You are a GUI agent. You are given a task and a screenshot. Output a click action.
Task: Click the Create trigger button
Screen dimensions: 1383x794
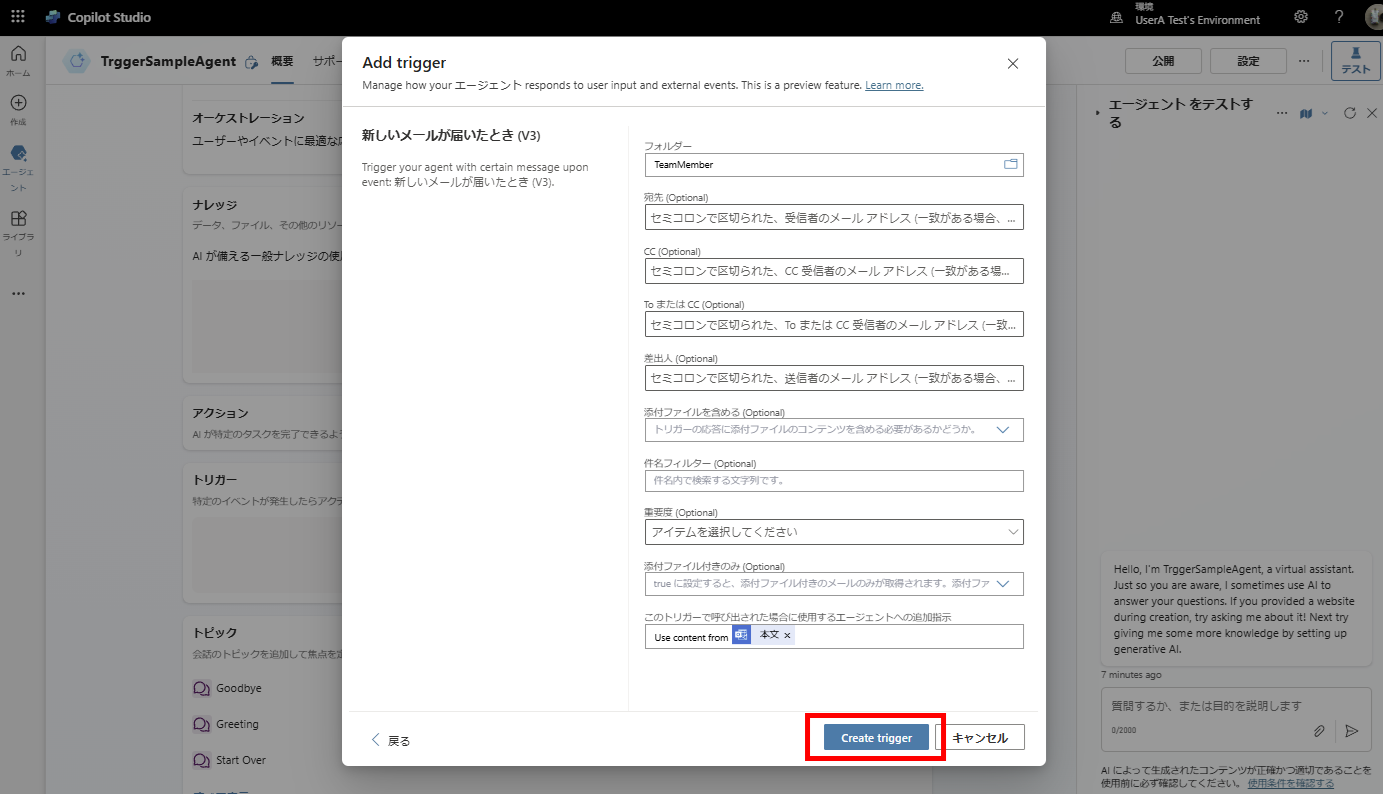click(x=875, y=737)
